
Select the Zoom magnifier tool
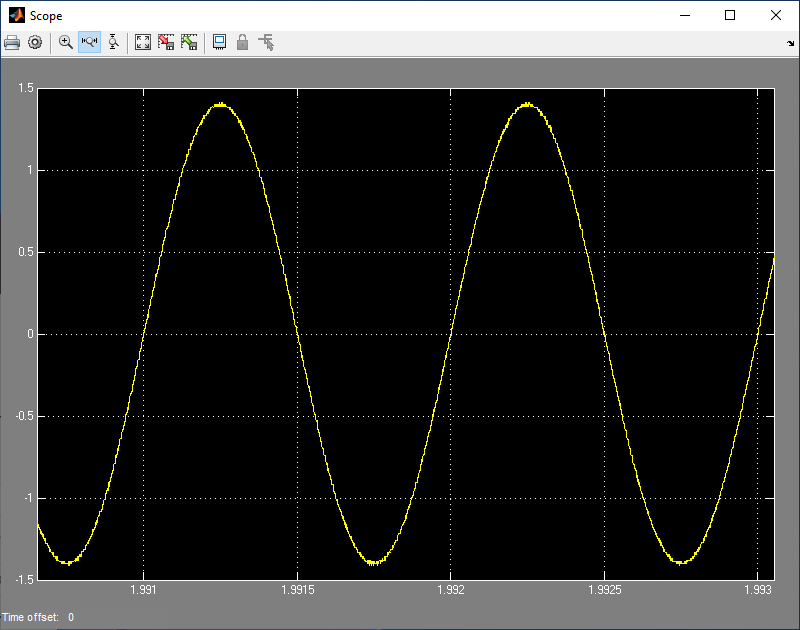[x=66, y=43]
